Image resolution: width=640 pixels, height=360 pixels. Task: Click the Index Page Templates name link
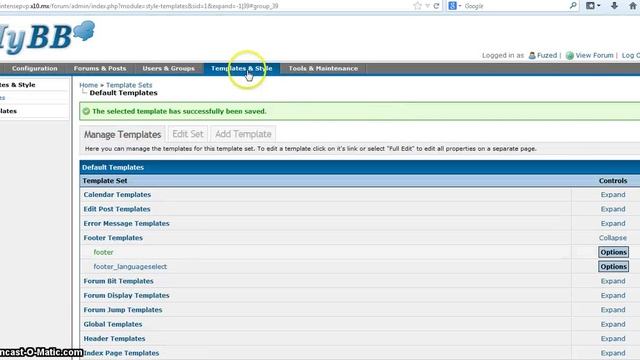[x=121, y=353]
